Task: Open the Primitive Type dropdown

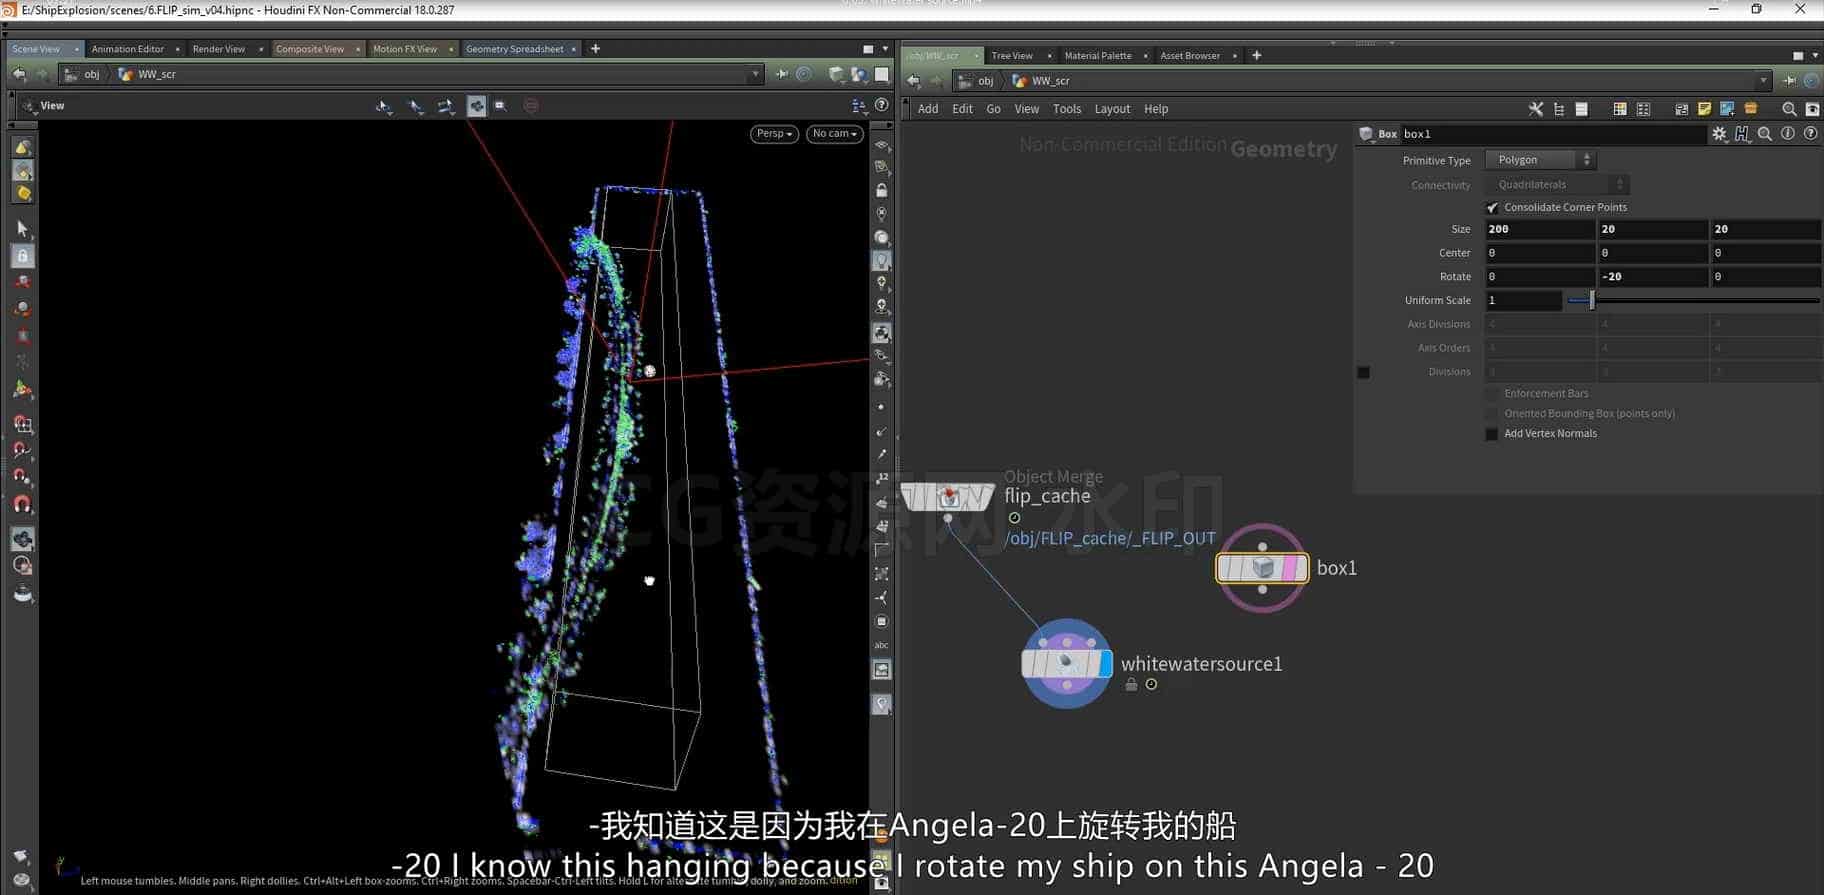Action: click(1540, 160)
